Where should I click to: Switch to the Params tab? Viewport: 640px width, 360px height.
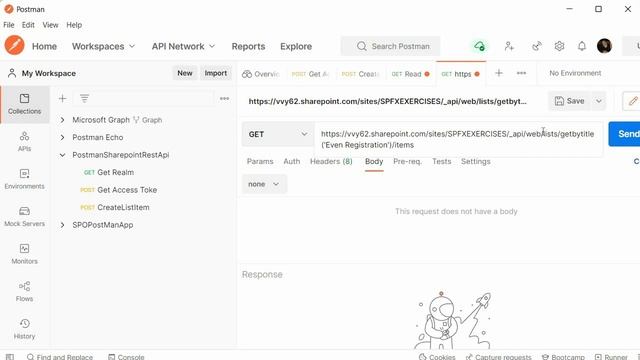[x=260, y=161]
